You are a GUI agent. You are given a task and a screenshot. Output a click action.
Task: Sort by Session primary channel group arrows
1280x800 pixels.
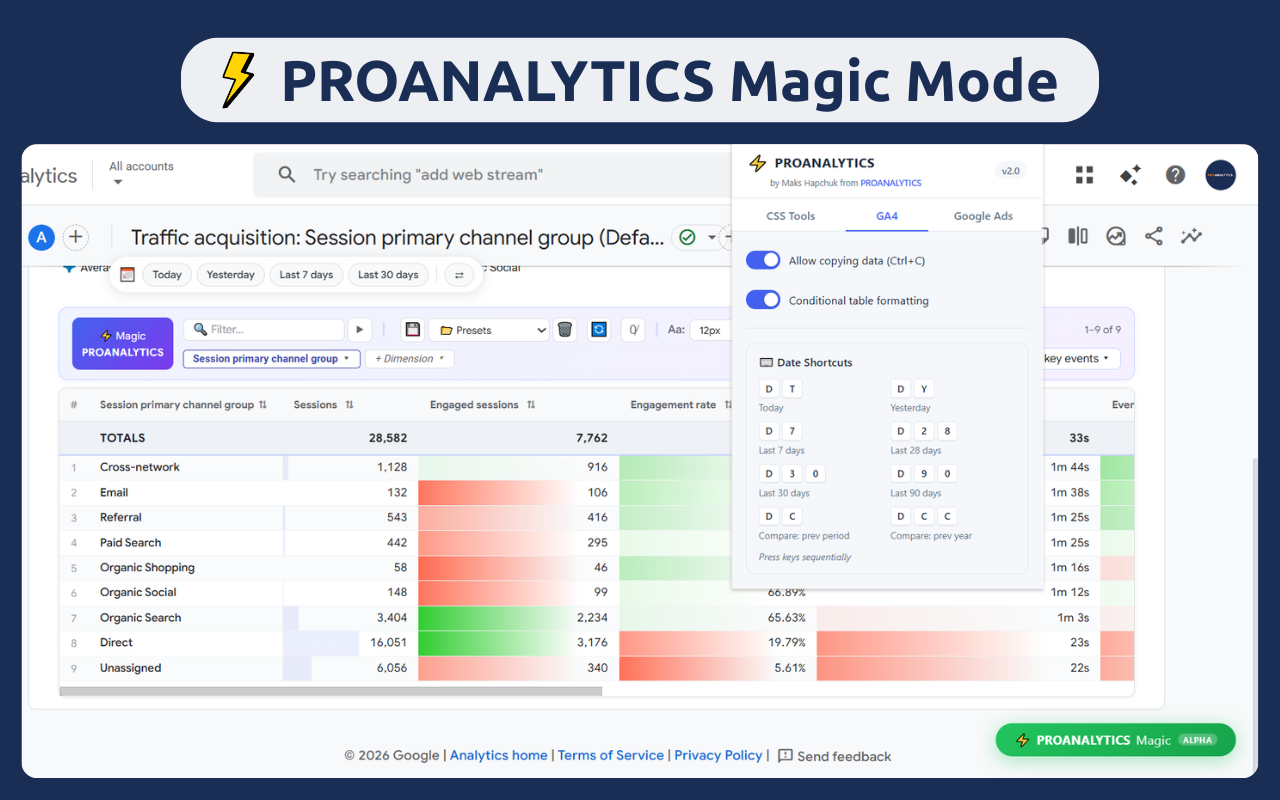[x=263, y=405]
